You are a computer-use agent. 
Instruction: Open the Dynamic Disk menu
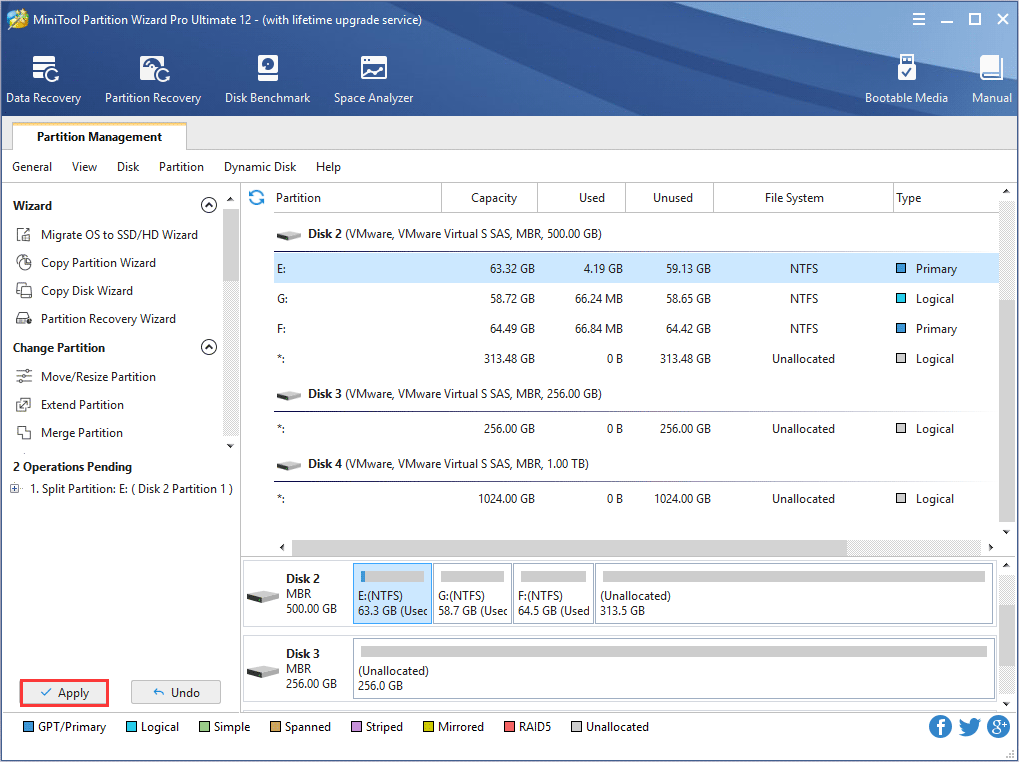coord(260,167)
